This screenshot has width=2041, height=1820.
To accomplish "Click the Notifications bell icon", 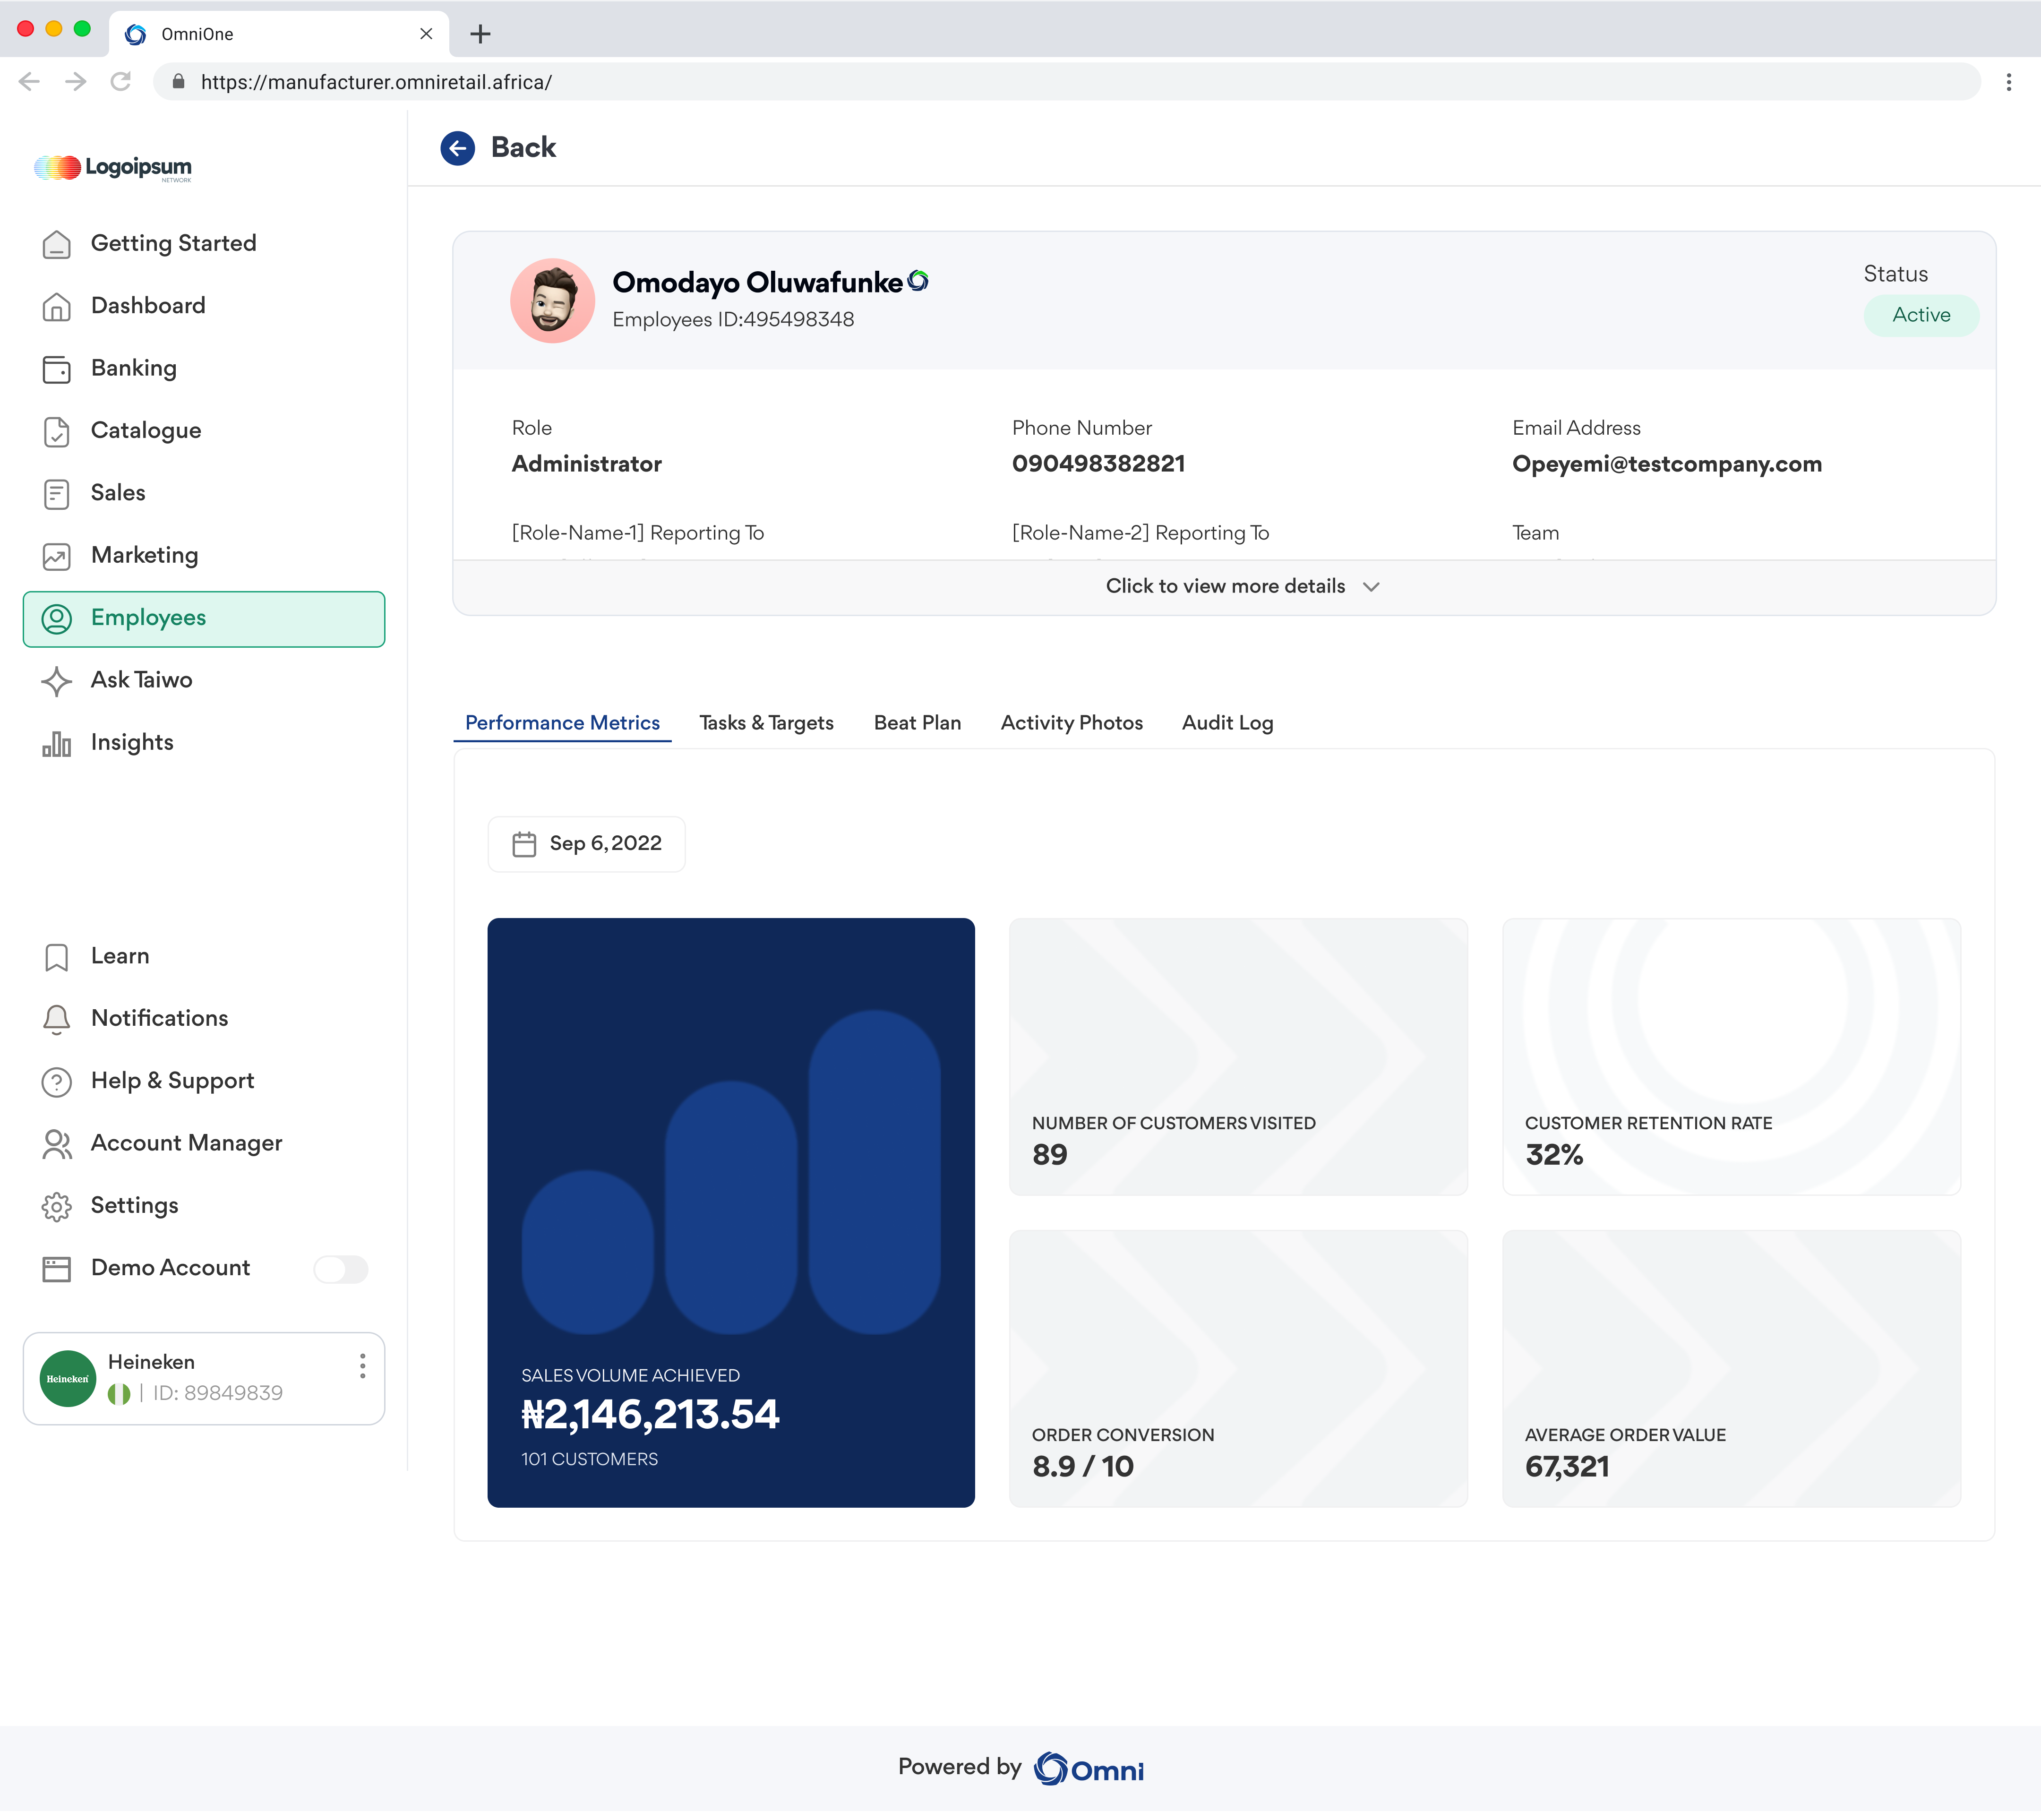I will 57,1019.
